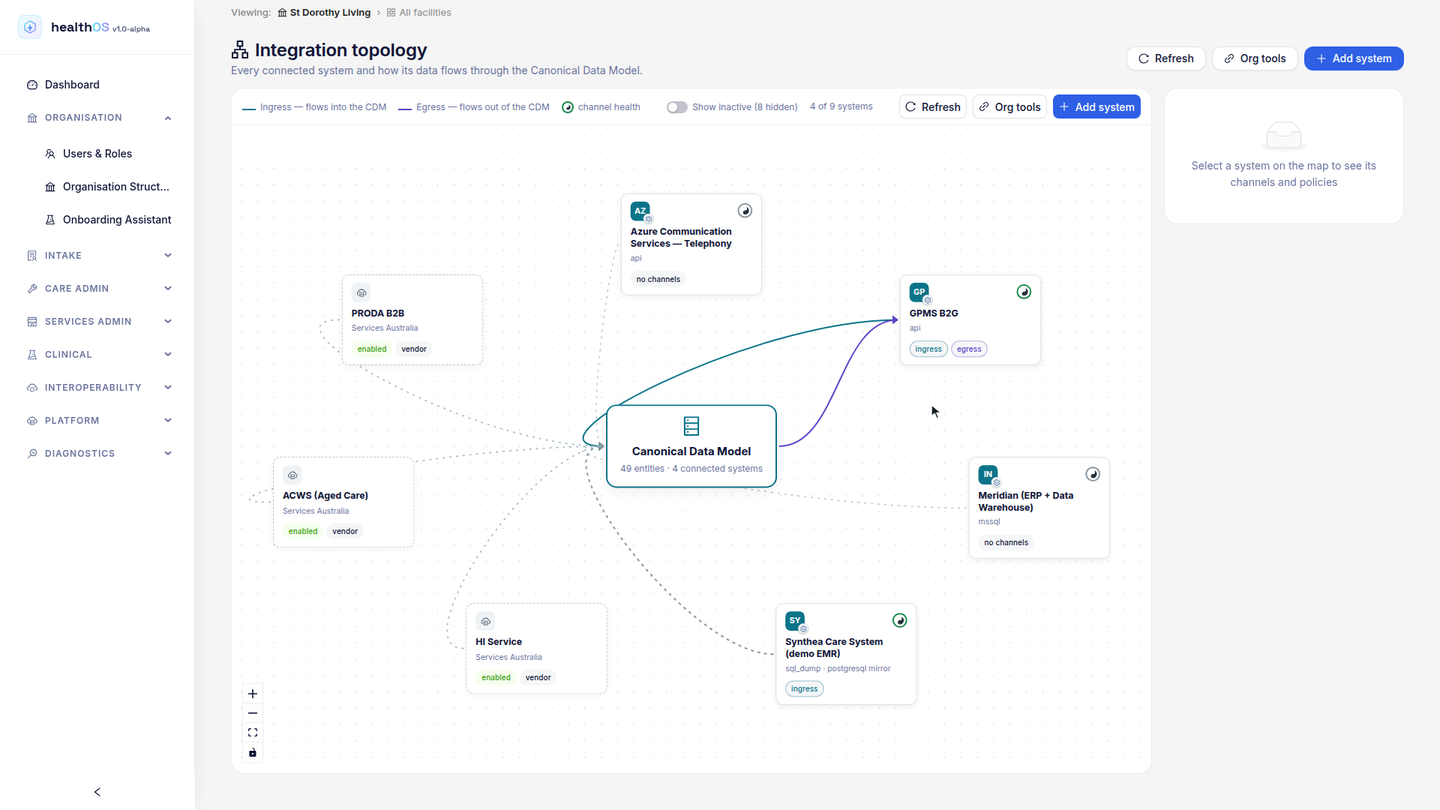Click the IN badge on Meridian card
Viewport: 1440px width, 810px height.
[x=988, y=475]
